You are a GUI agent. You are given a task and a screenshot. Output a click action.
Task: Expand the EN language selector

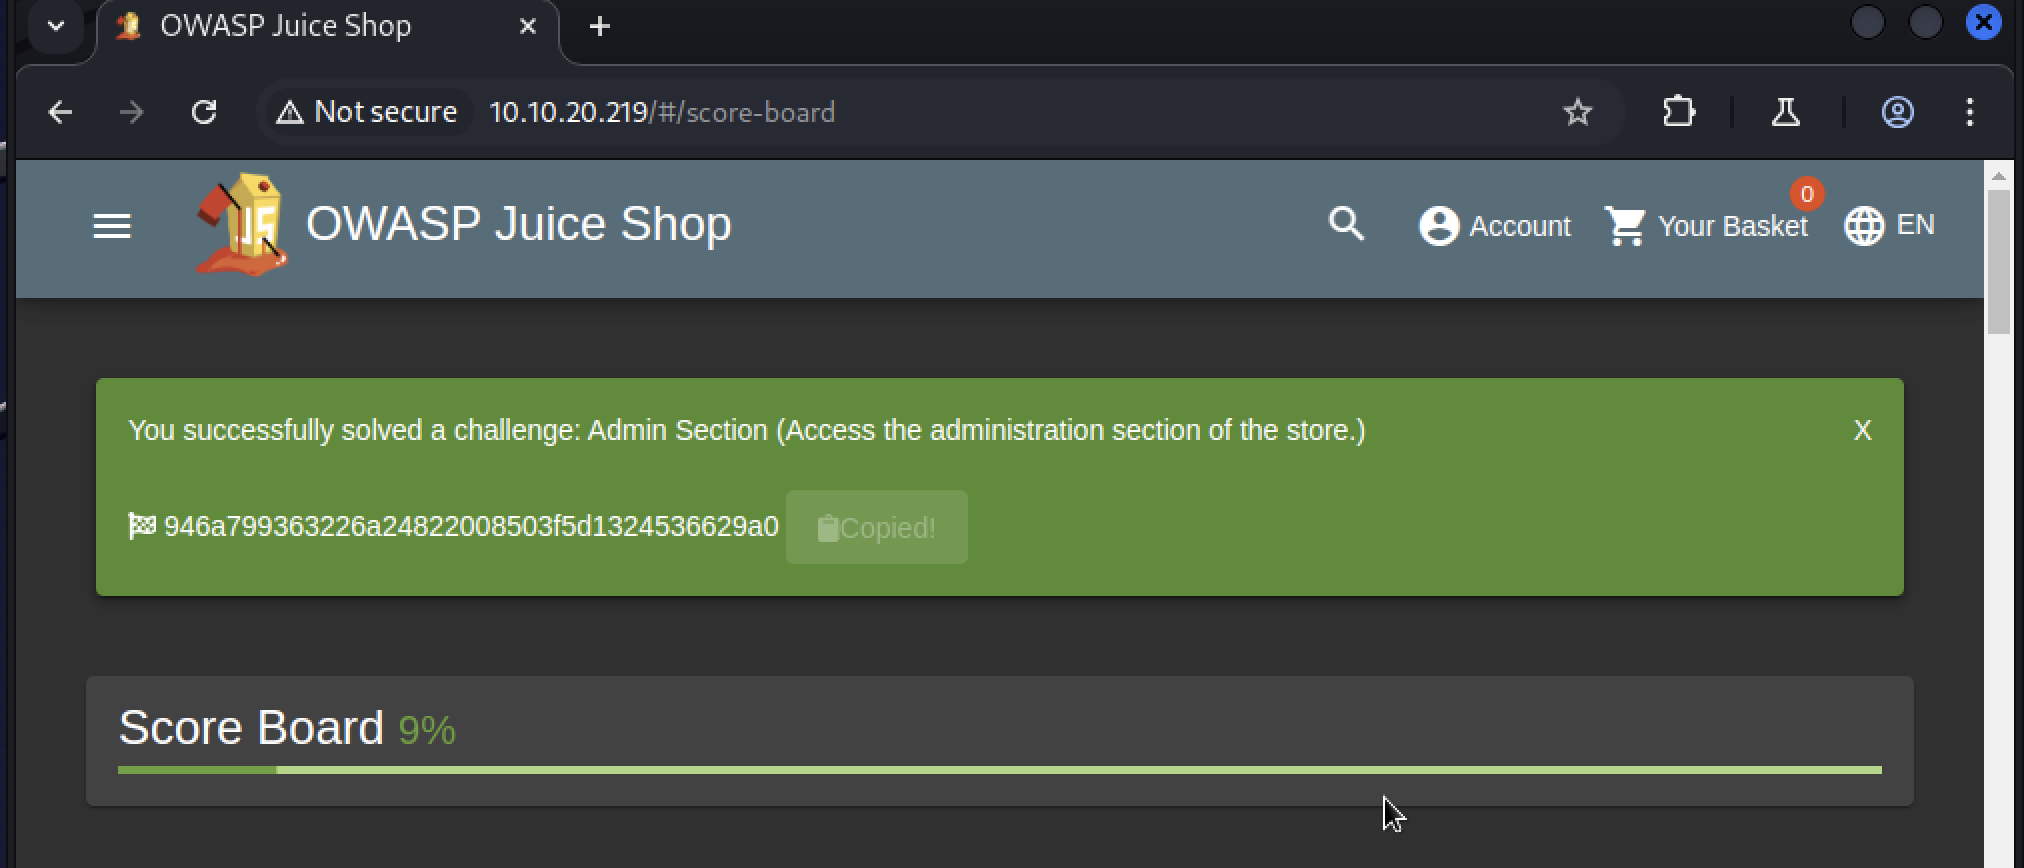(1889, 226)
